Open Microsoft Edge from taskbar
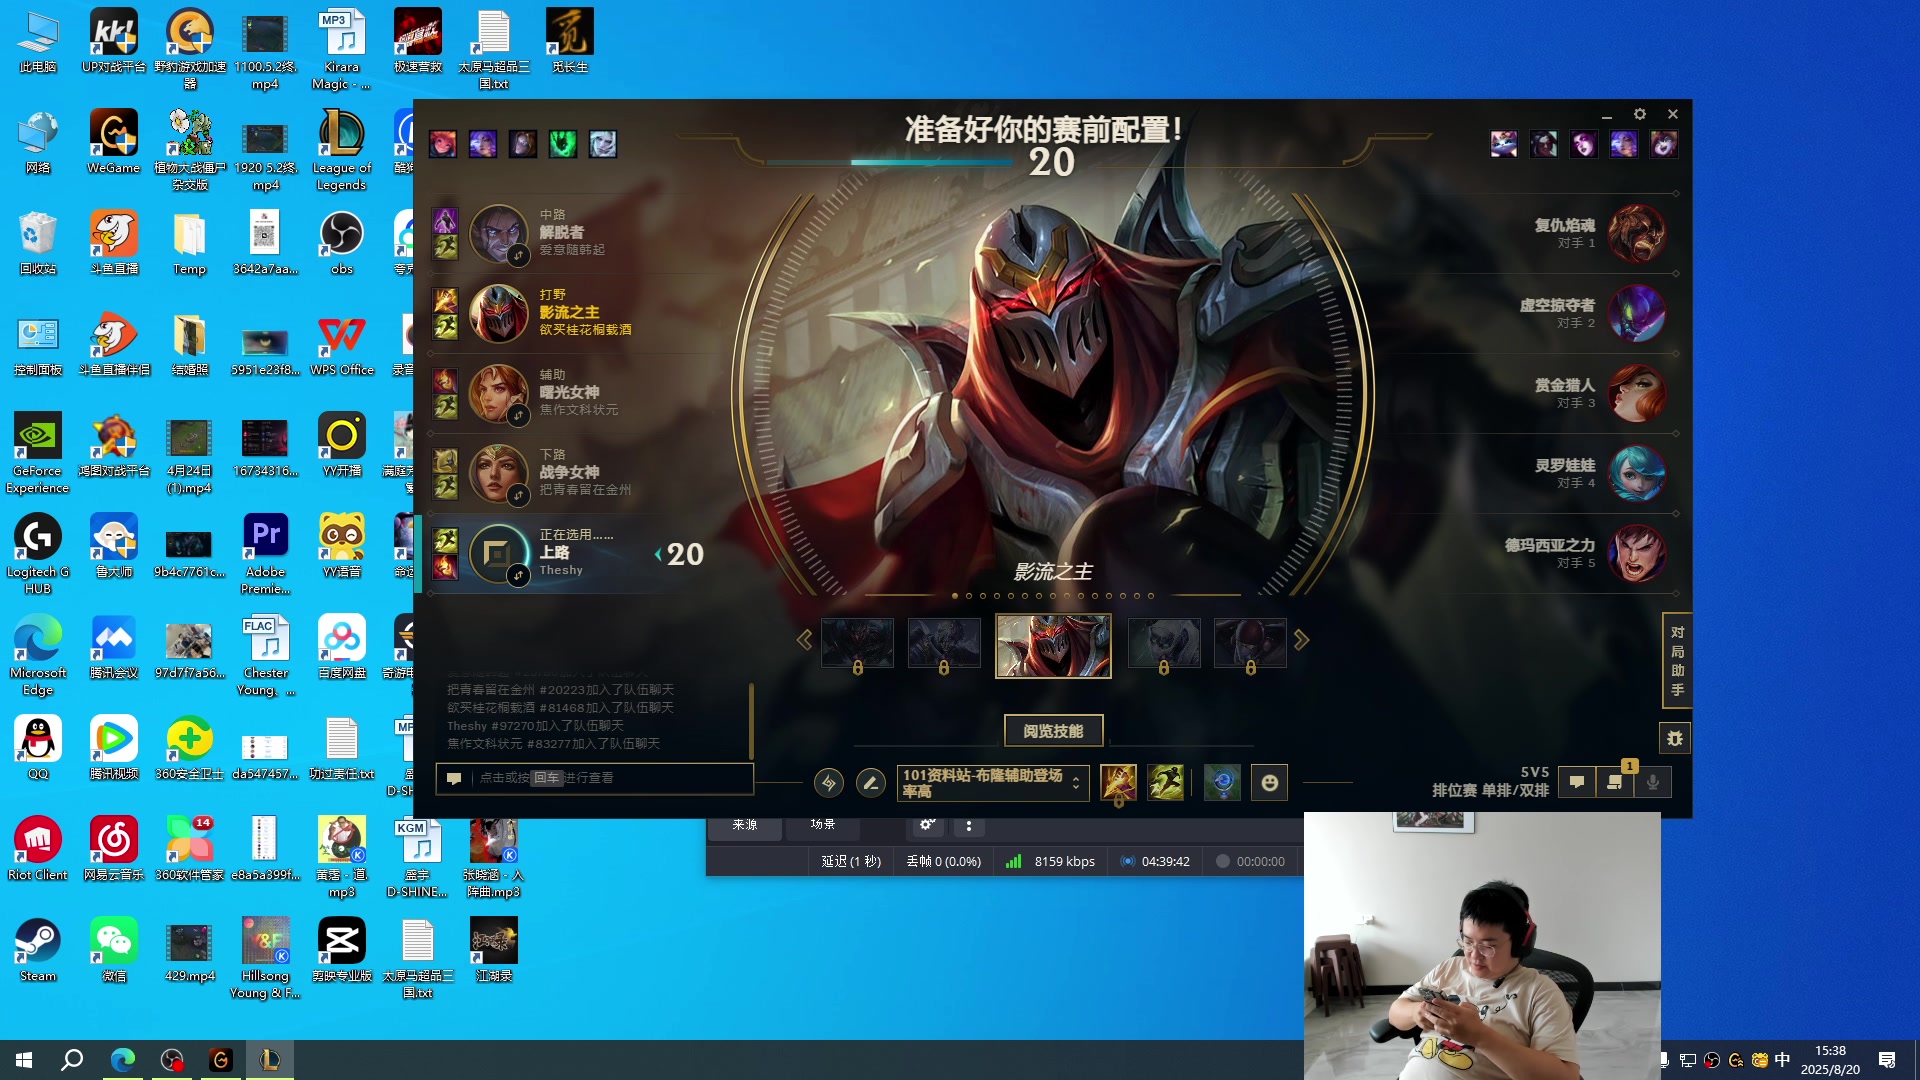 point(122,1060)
